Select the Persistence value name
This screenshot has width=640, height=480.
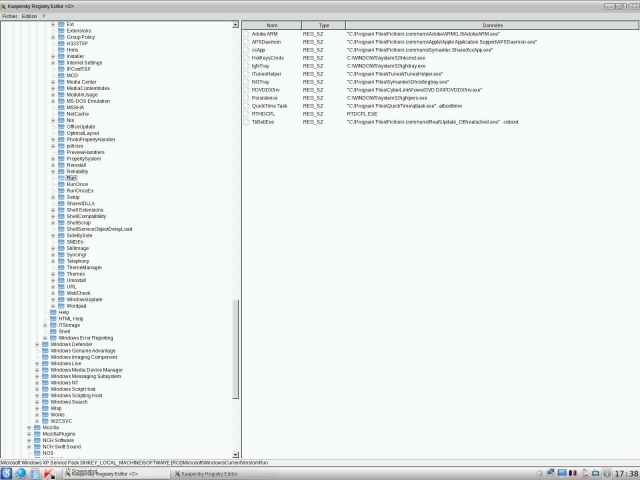(264, 98)
